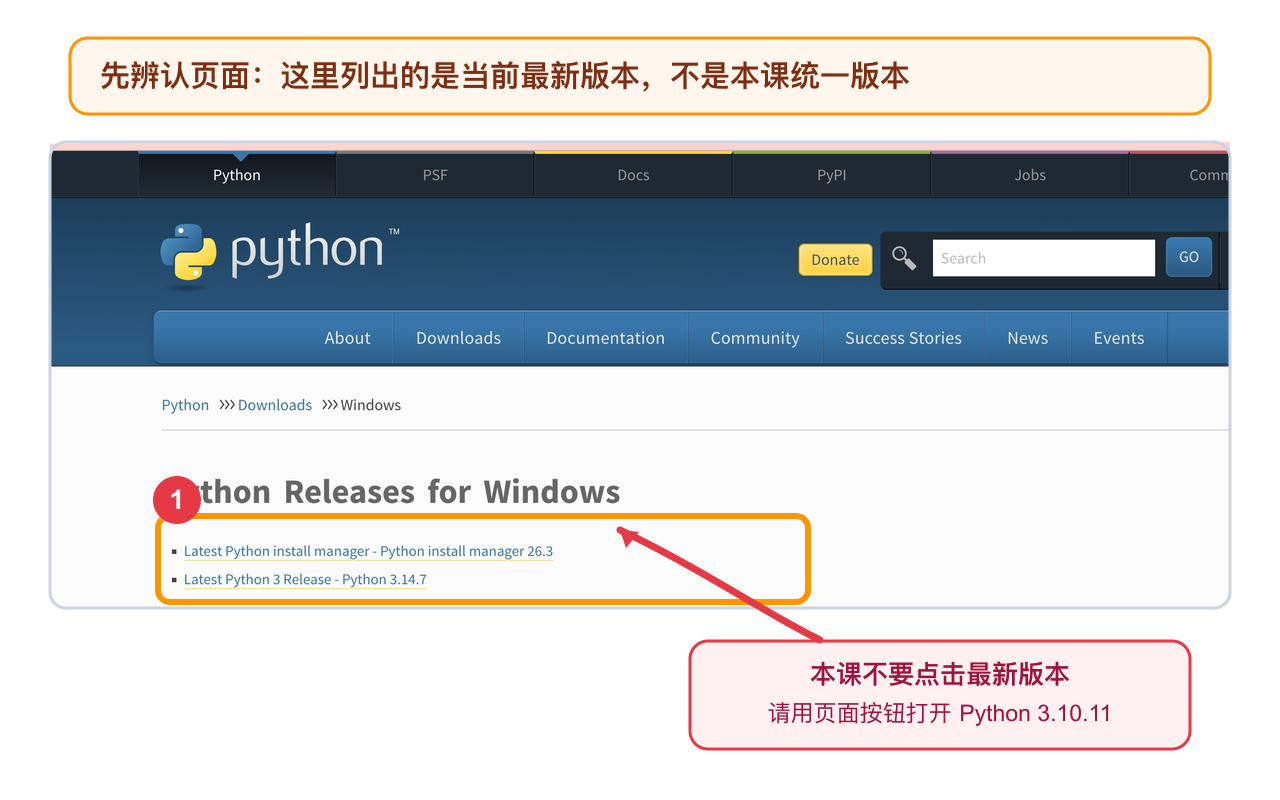Open the Success Stories menu item
Screen dimensions: 1280x800
coord(903,338)
